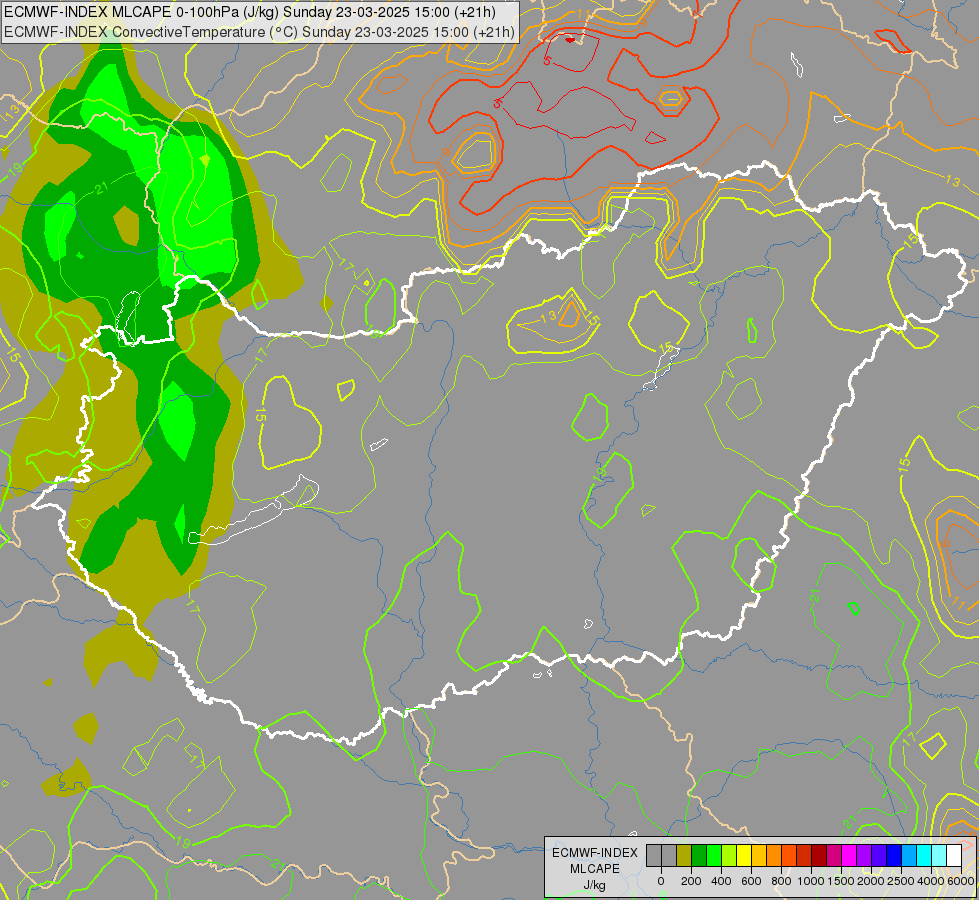Click the legend value label 400
The height and width of the screenshot is (900, 979).
point(721,881)
